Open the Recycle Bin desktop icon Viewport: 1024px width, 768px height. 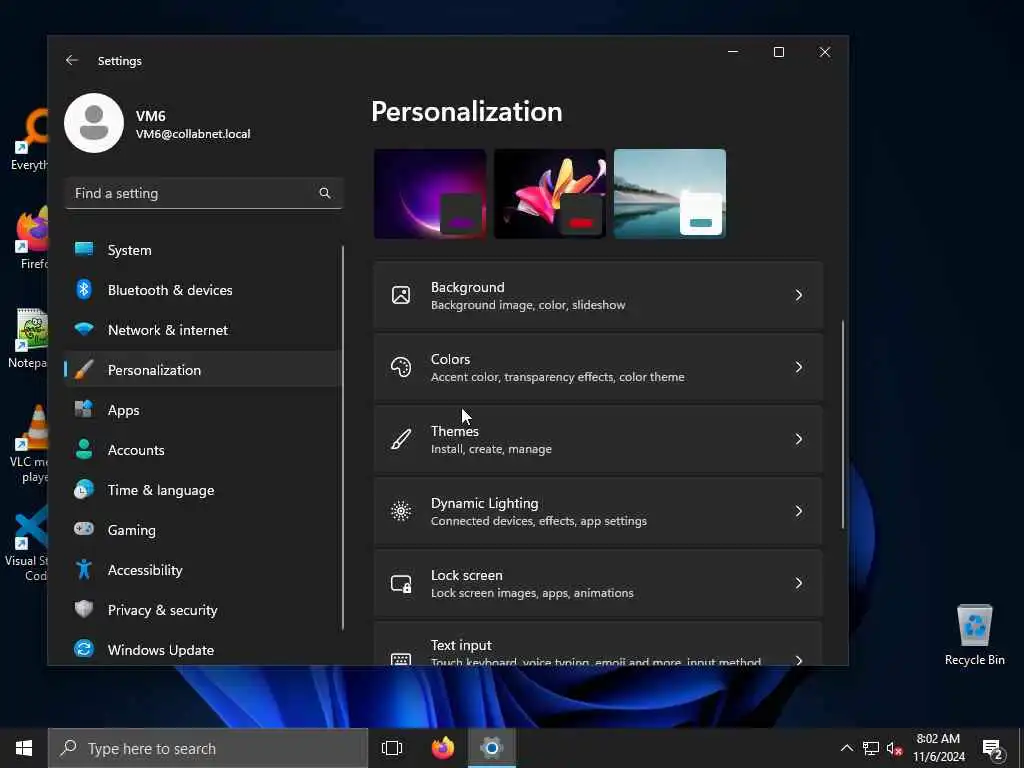pyautogui.click(x=974, y=634)
